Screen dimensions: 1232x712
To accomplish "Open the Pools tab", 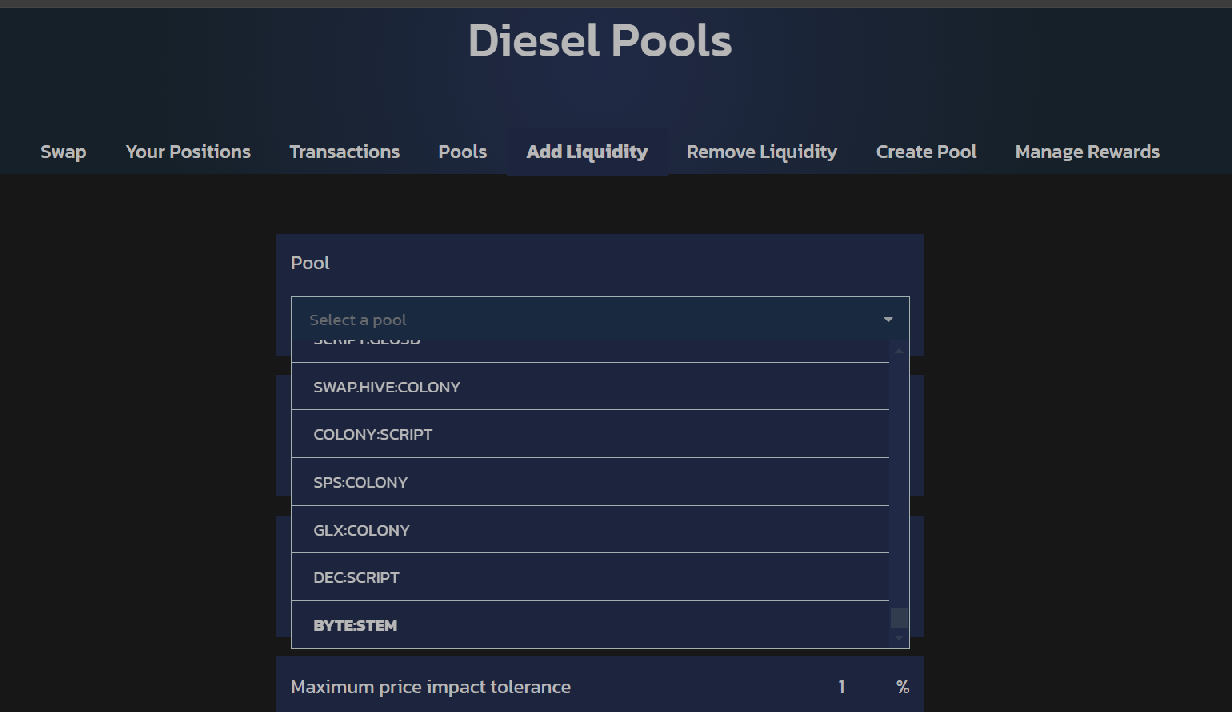I will click(x=462, y=152).
